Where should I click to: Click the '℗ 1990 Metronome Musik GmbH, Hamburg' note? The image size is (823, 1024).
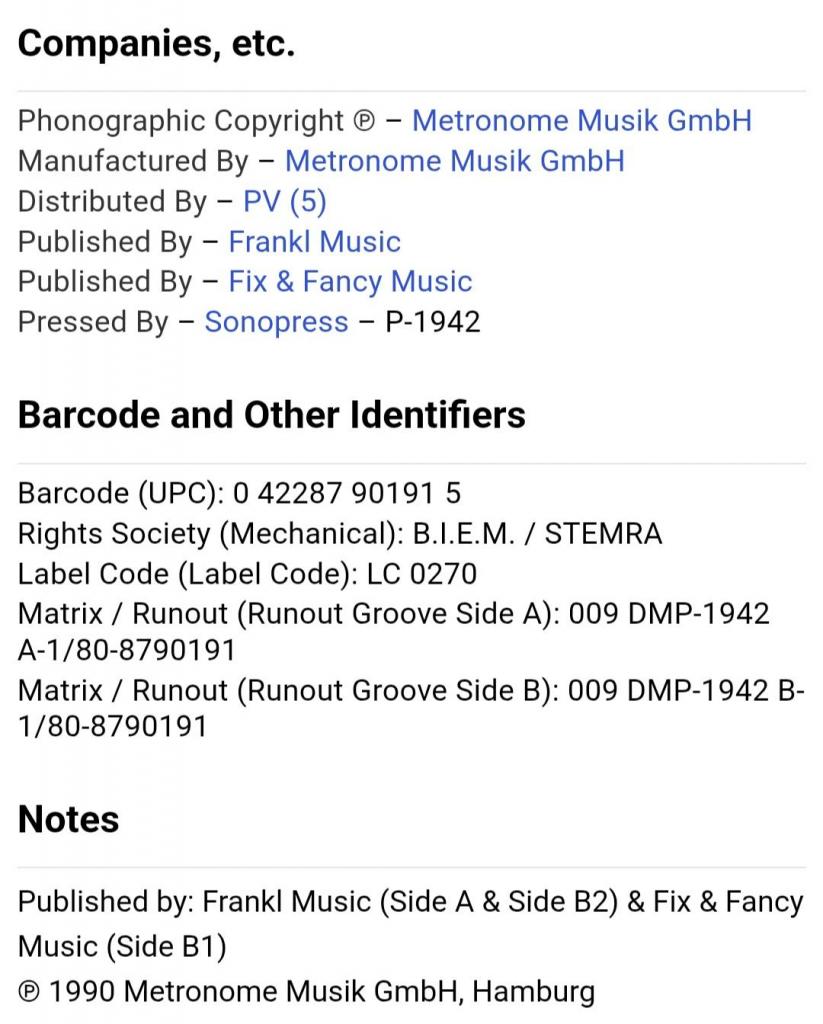coord(306,991)
